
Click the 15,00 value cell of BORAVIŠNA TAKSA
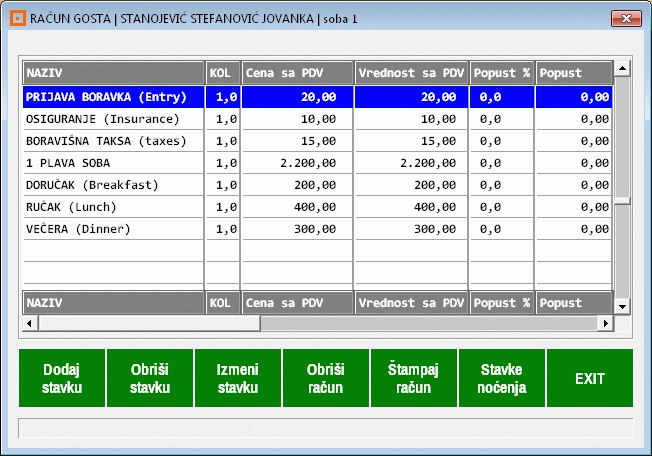pyautogui.click(x=411, y=141)
